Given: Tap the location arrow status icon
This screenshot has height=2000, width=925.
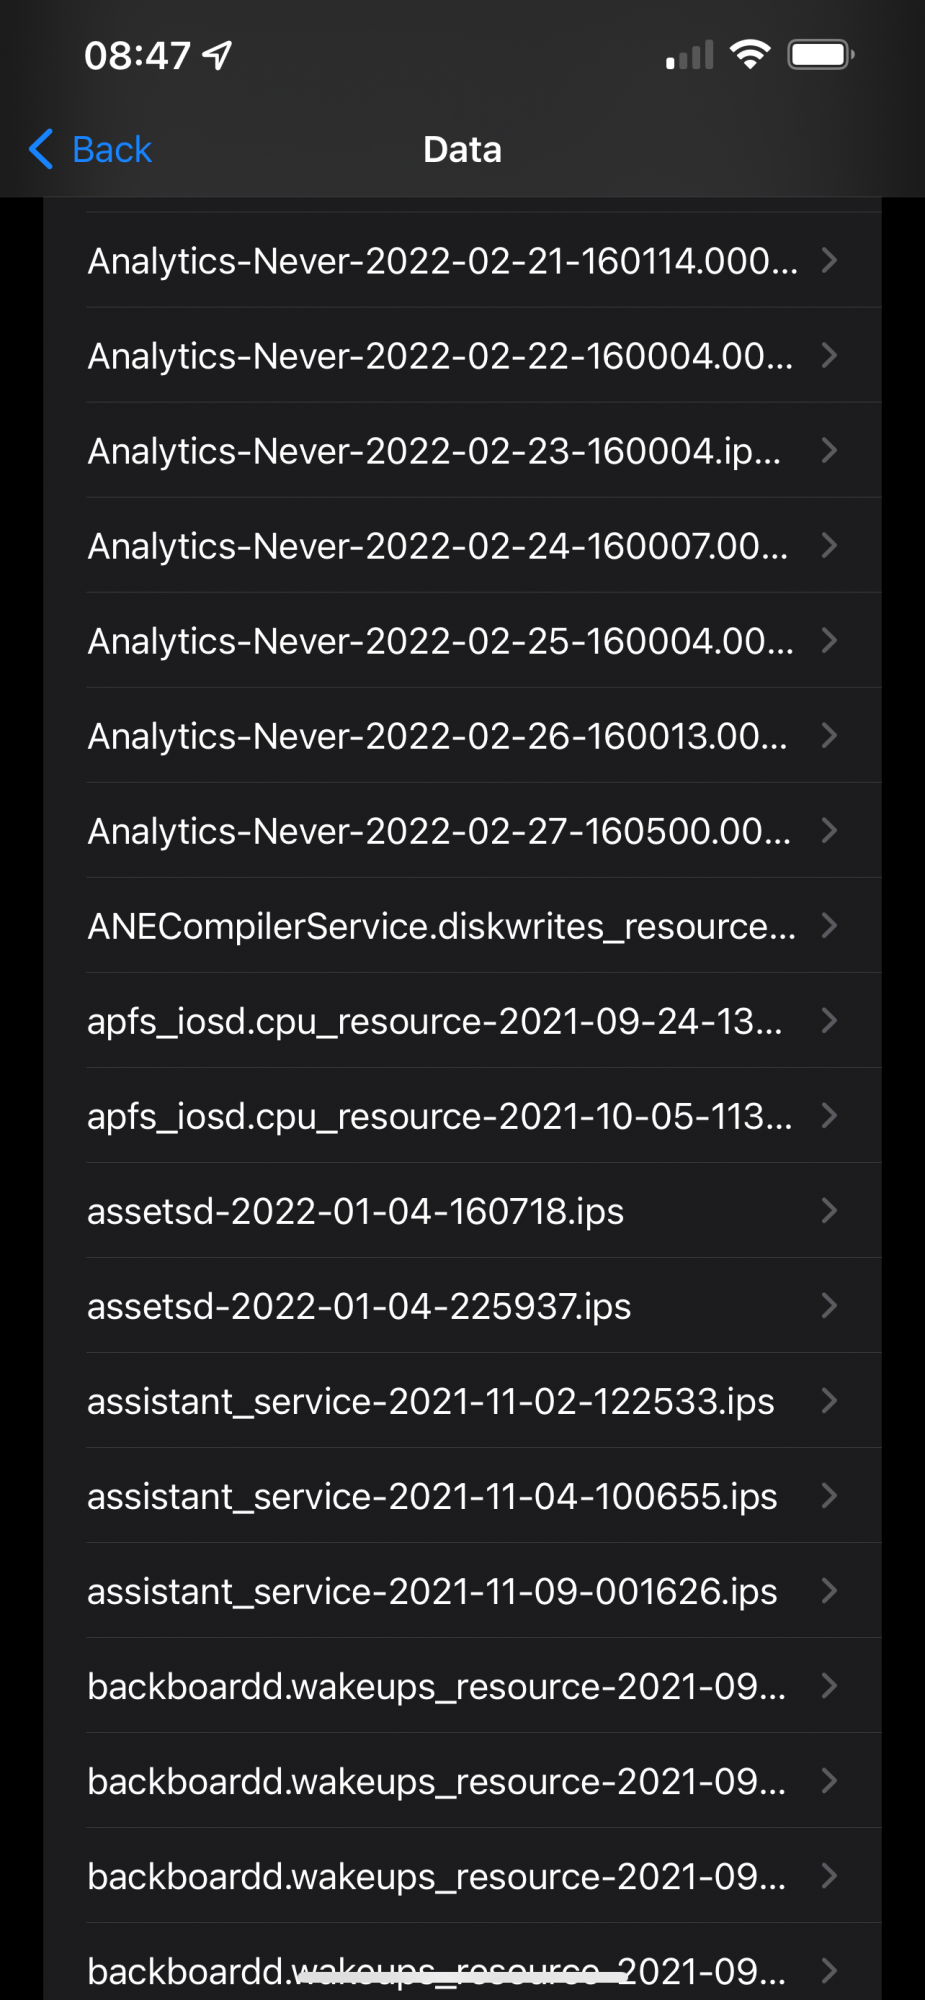Looking at the screenshot, I should tap(217, 55).
